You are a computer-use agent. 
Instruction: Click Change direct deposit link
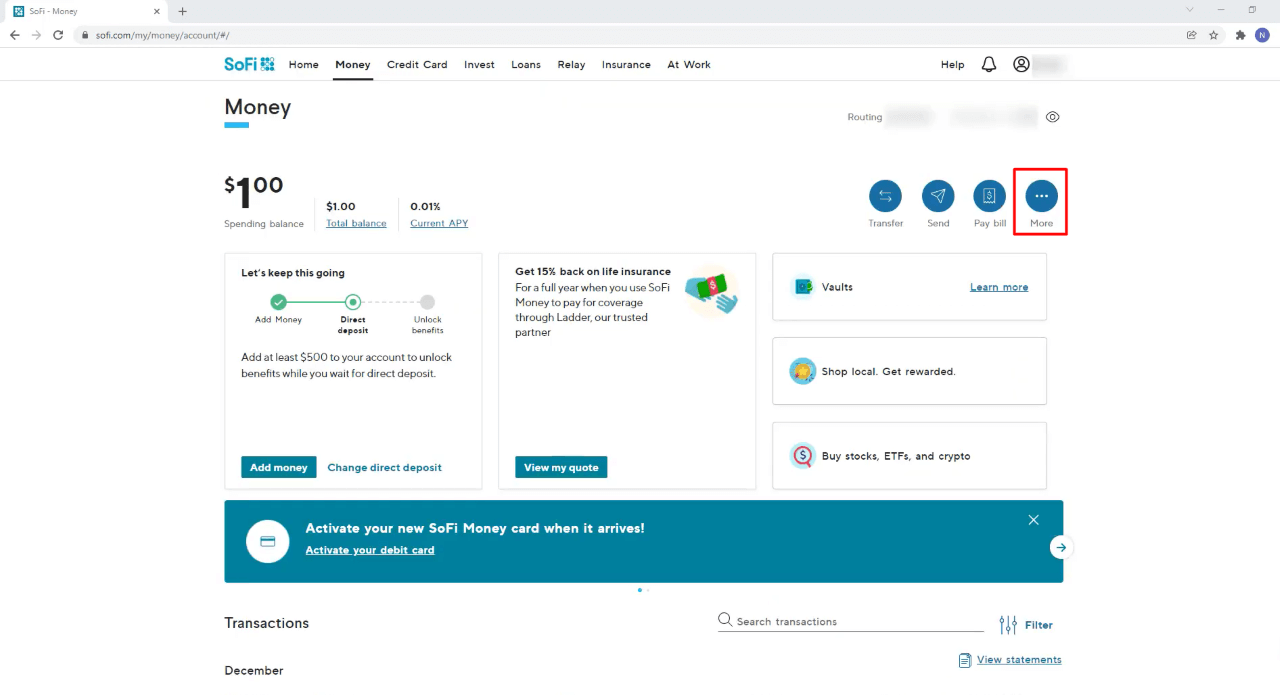384,467
